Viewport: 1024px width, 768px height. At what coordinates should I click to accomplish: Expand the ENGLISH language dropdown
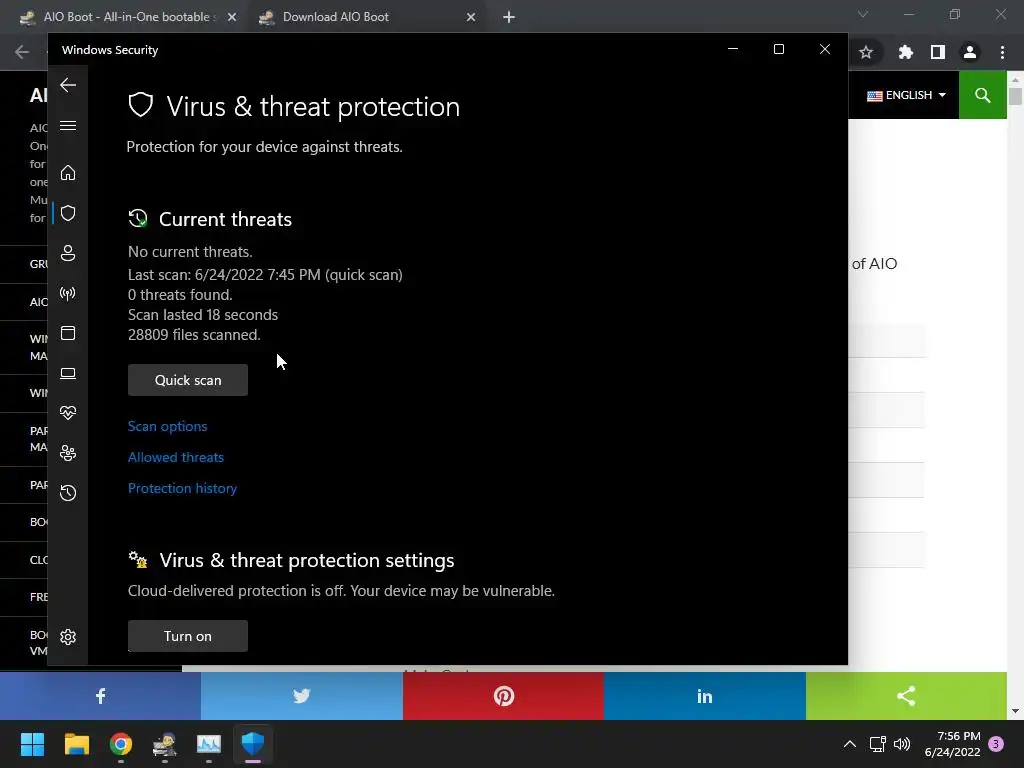[906, 95]
